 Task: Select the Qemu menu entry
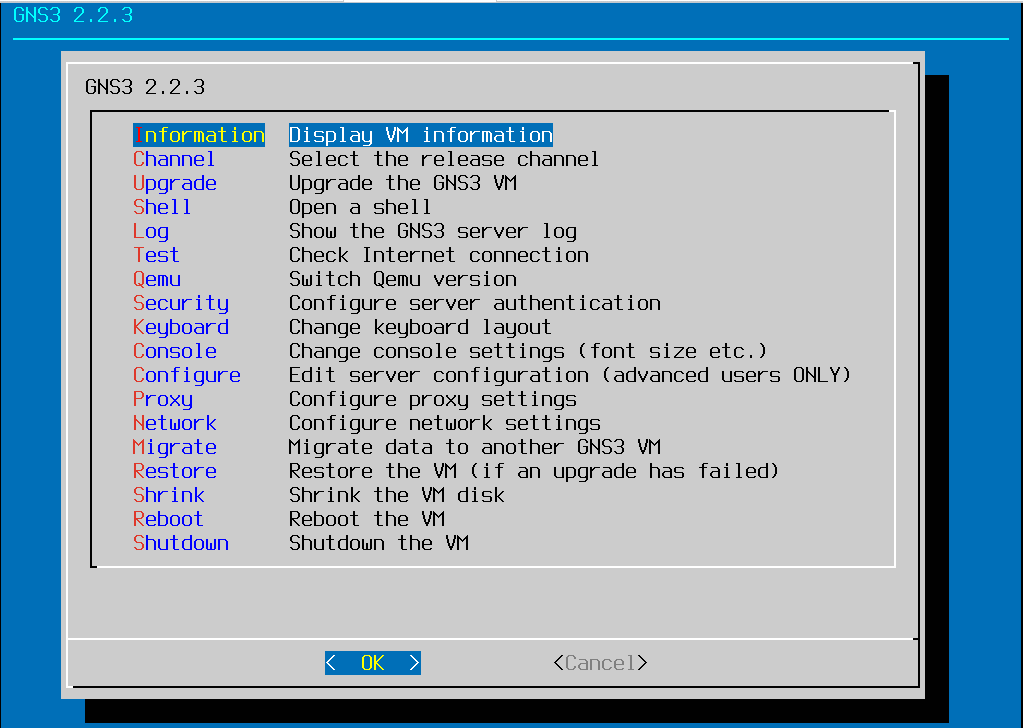click(x=157, y=280)
